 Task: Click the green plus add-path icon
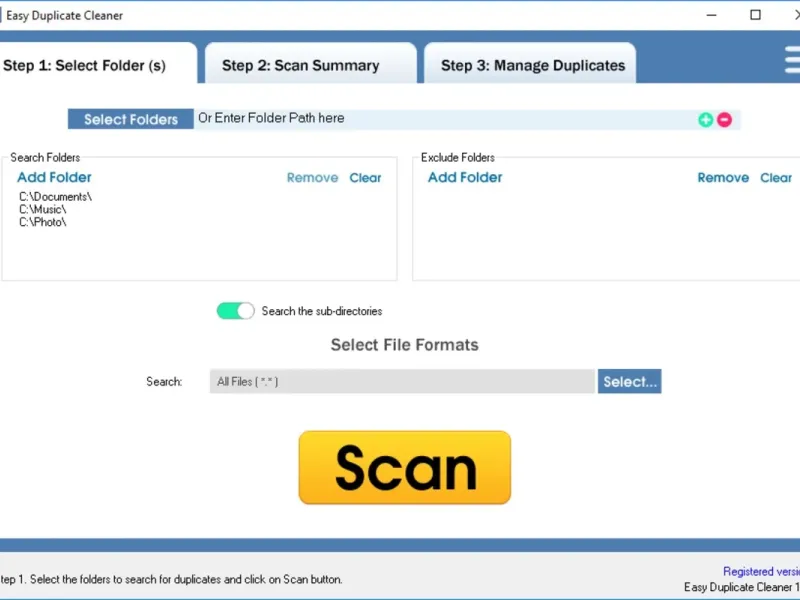pyautogui.click(x=706, y=120)
